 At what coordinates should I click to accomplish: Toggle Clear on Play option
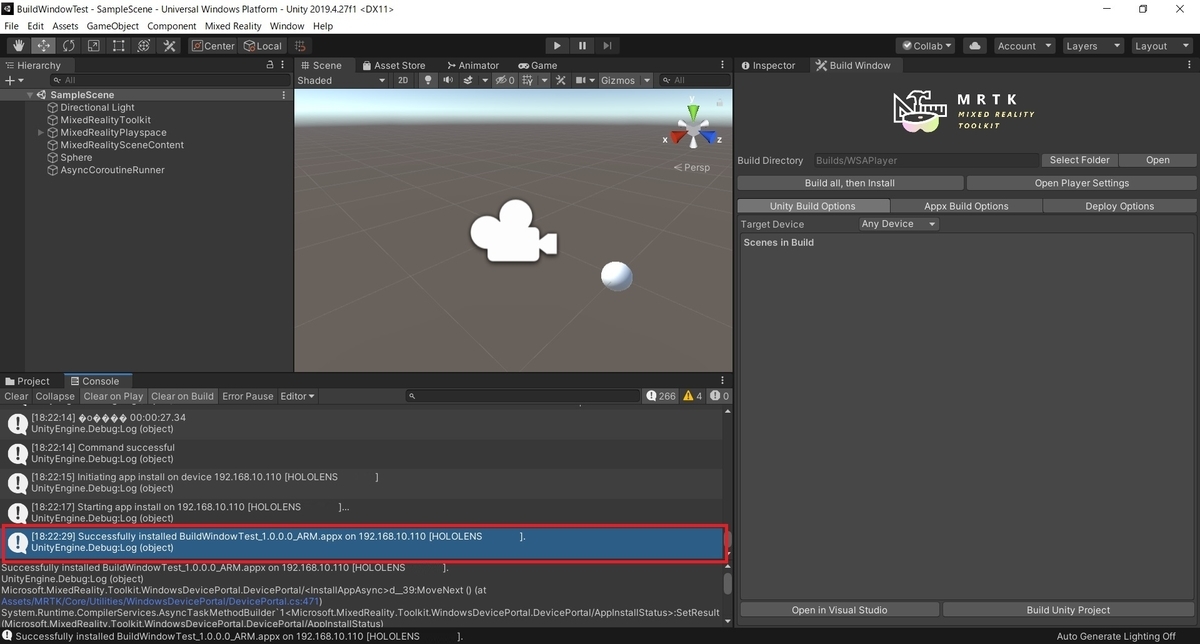coord(113,396)
